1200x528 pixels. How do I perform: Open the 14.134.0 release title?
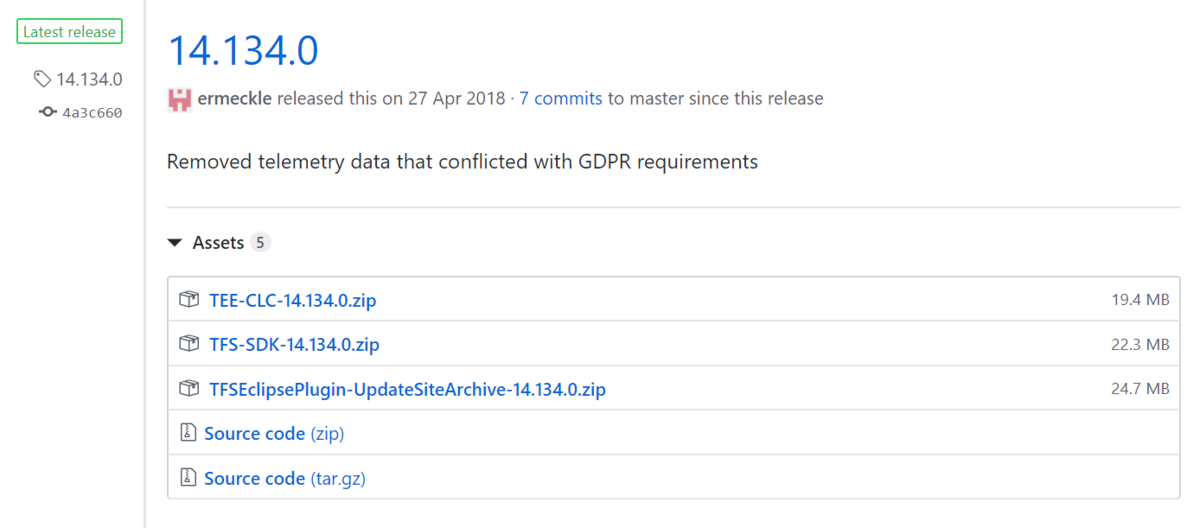243,50
